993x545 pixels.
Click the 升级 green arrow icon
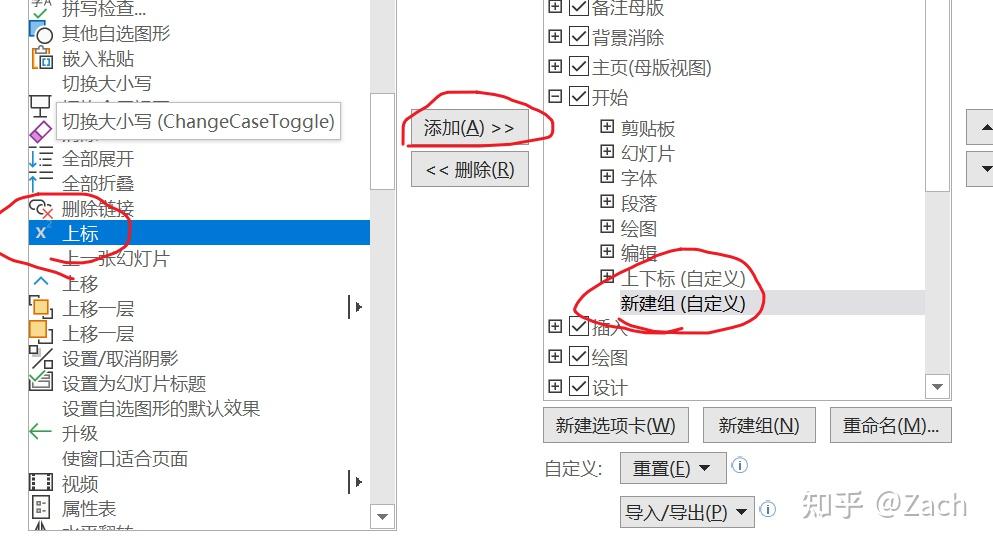point(41,432)
